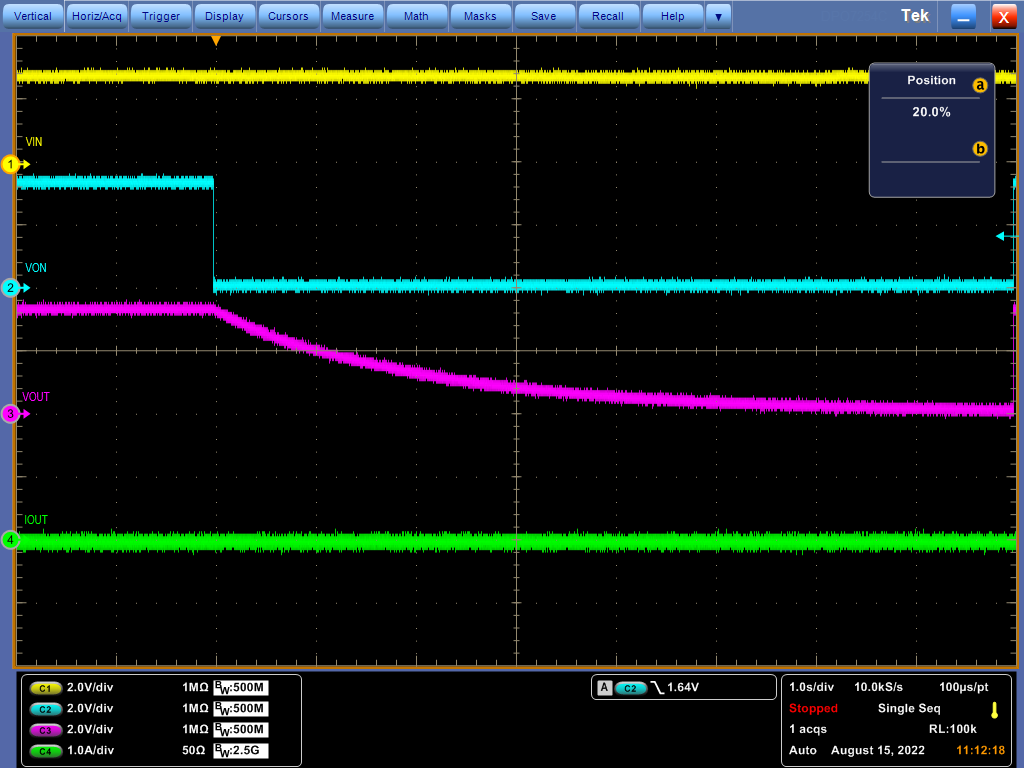Open the Cursors menu
This screenshot has height=768, width=1024.
(x=288, y=16)
